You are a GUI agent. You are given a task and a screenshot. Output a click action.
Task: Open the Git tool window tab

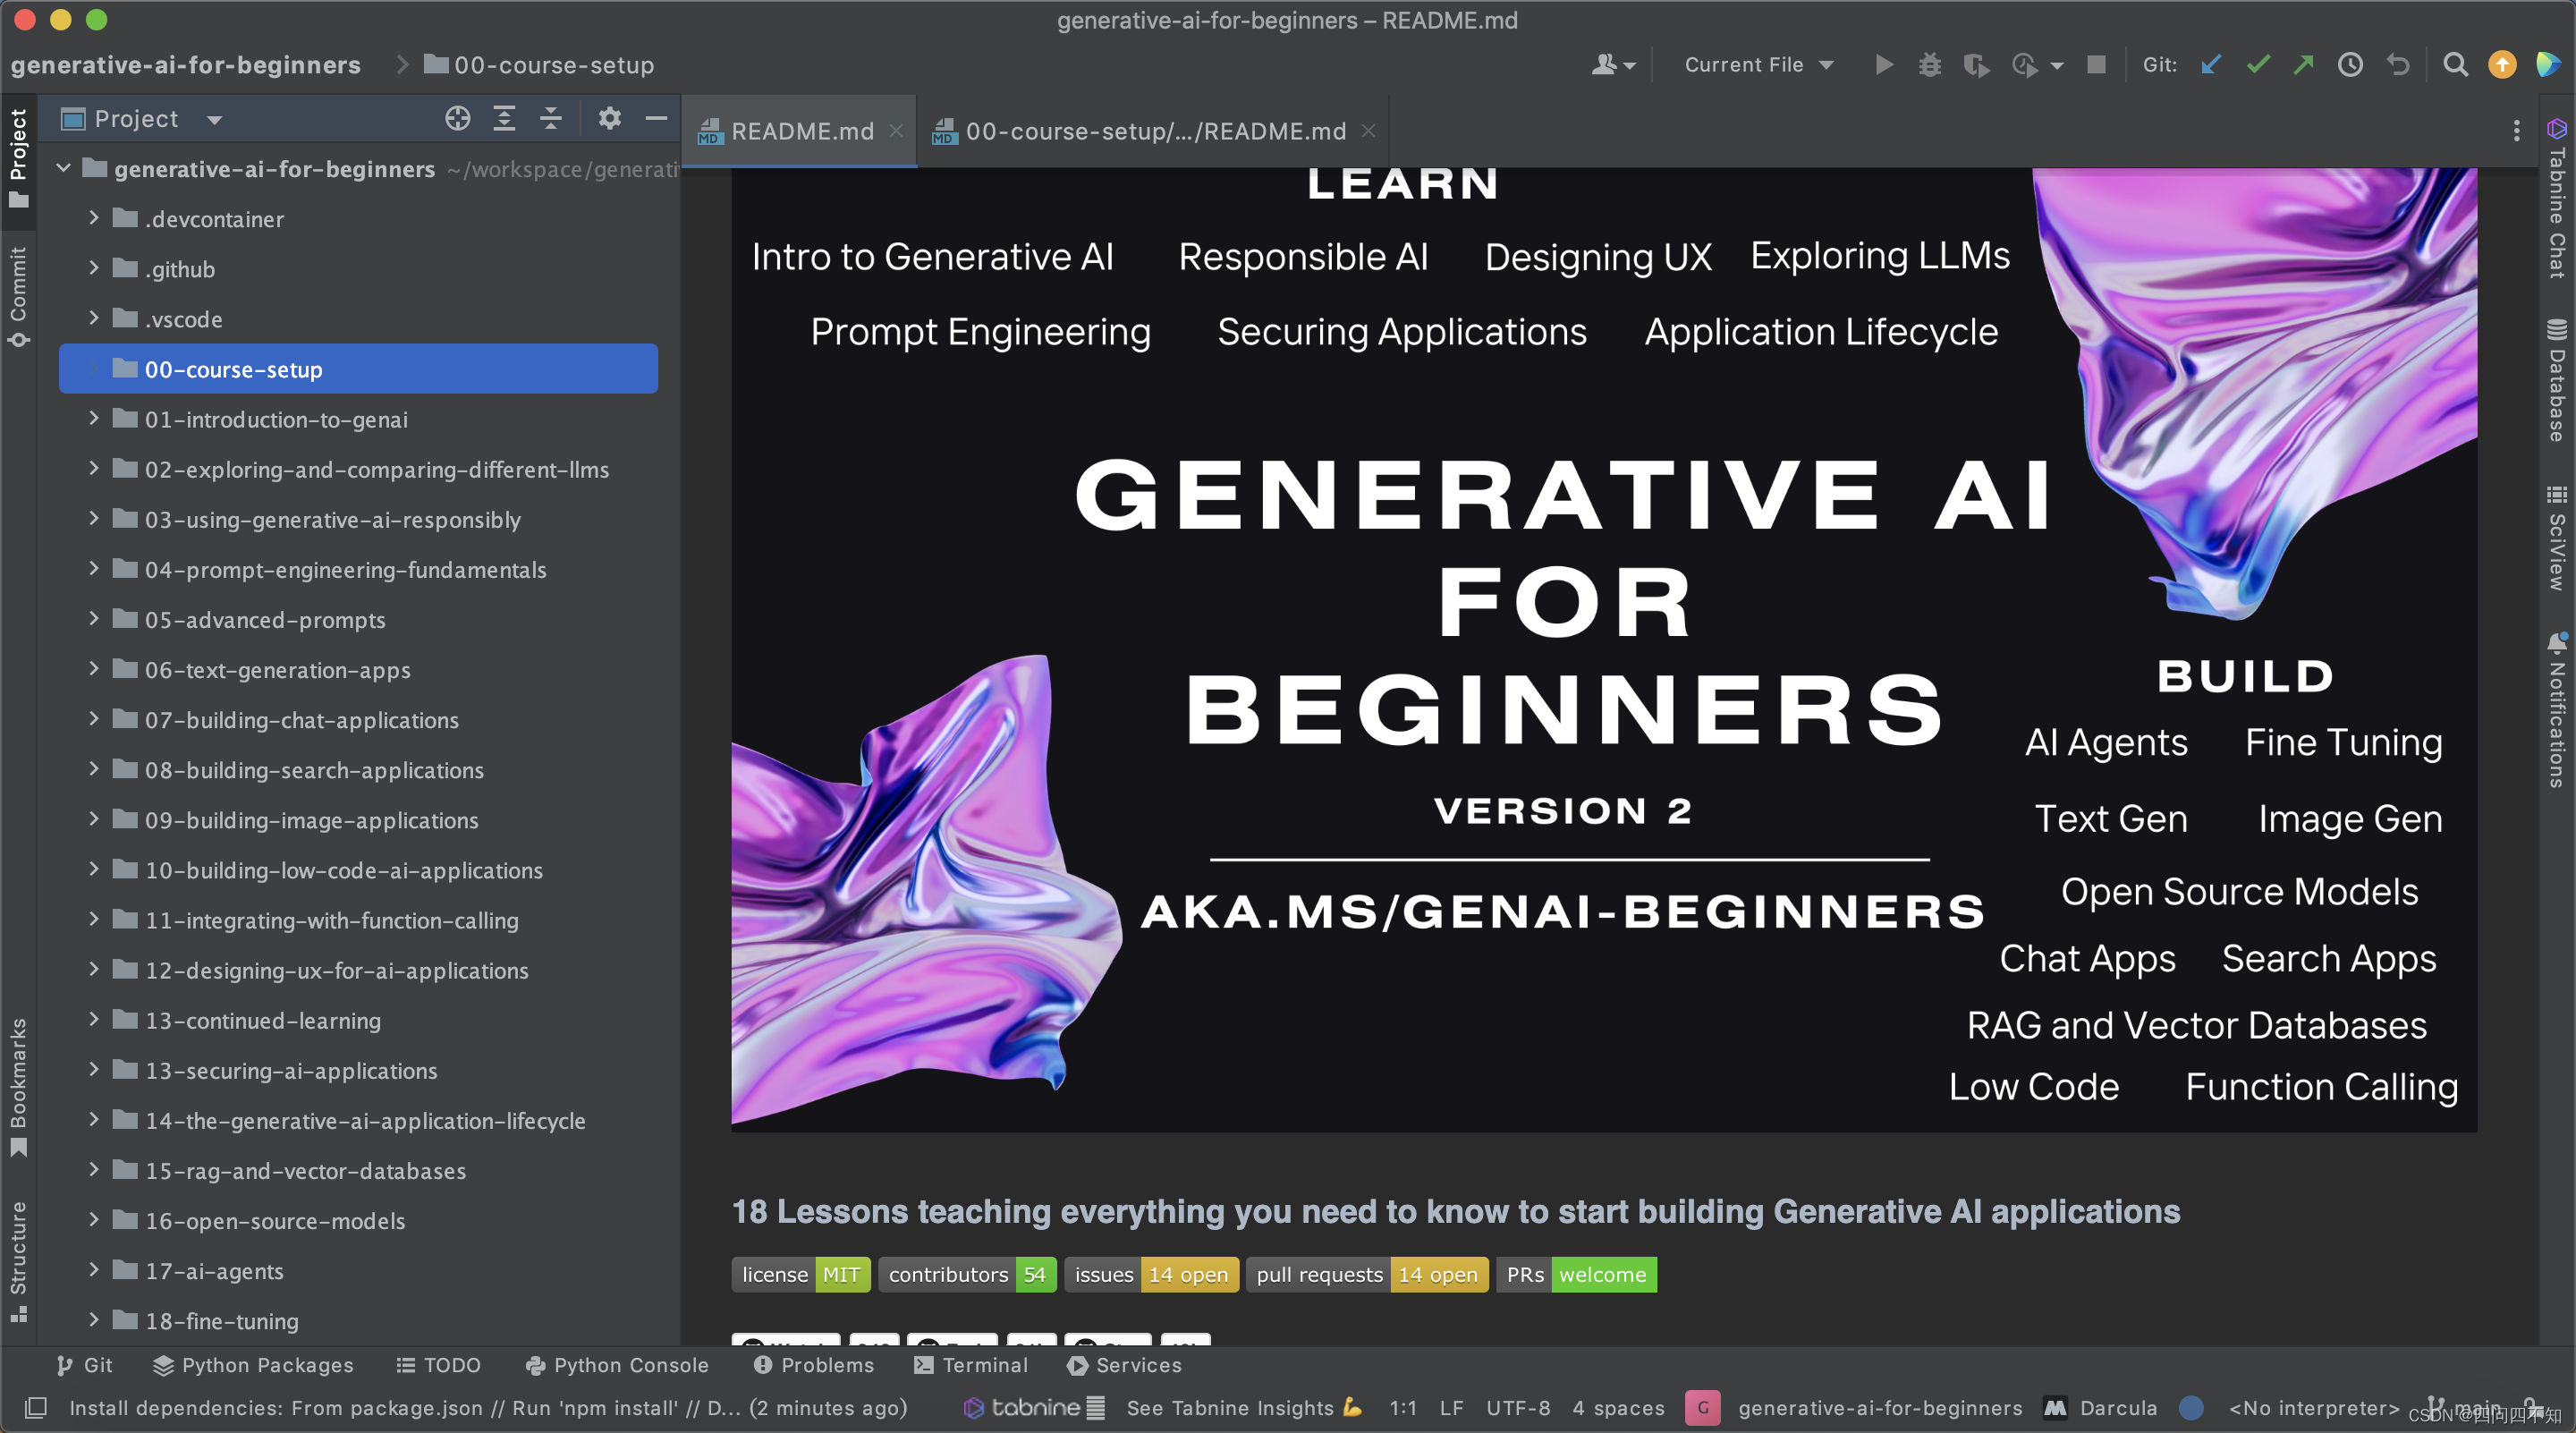point(85,1365)
